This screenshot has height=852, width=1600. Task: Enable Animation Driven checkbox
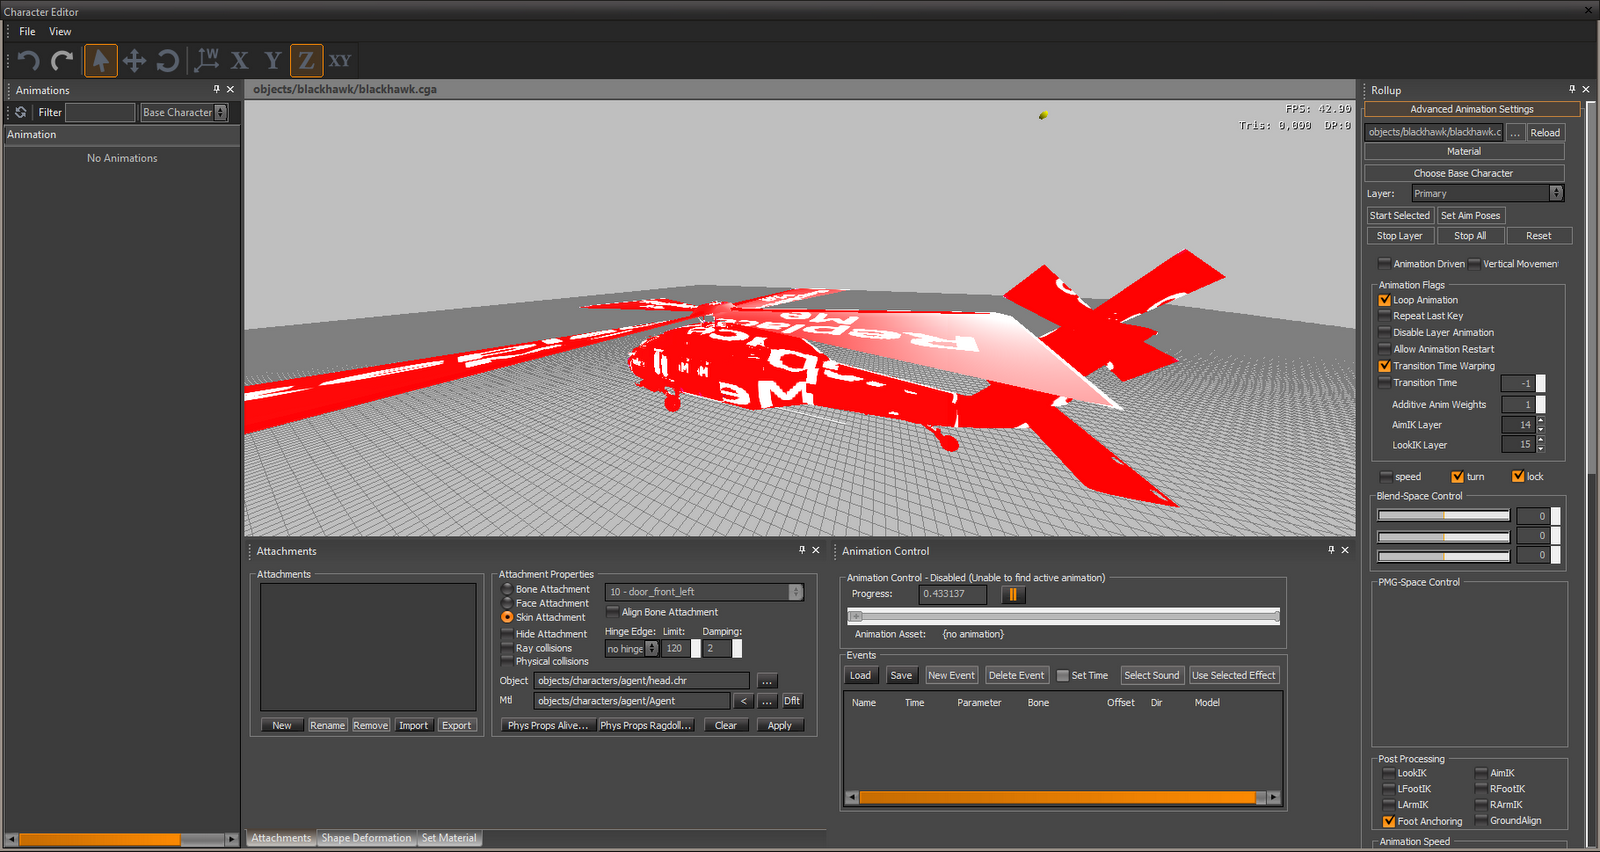pyautogui.click(x=1384, y=264)
